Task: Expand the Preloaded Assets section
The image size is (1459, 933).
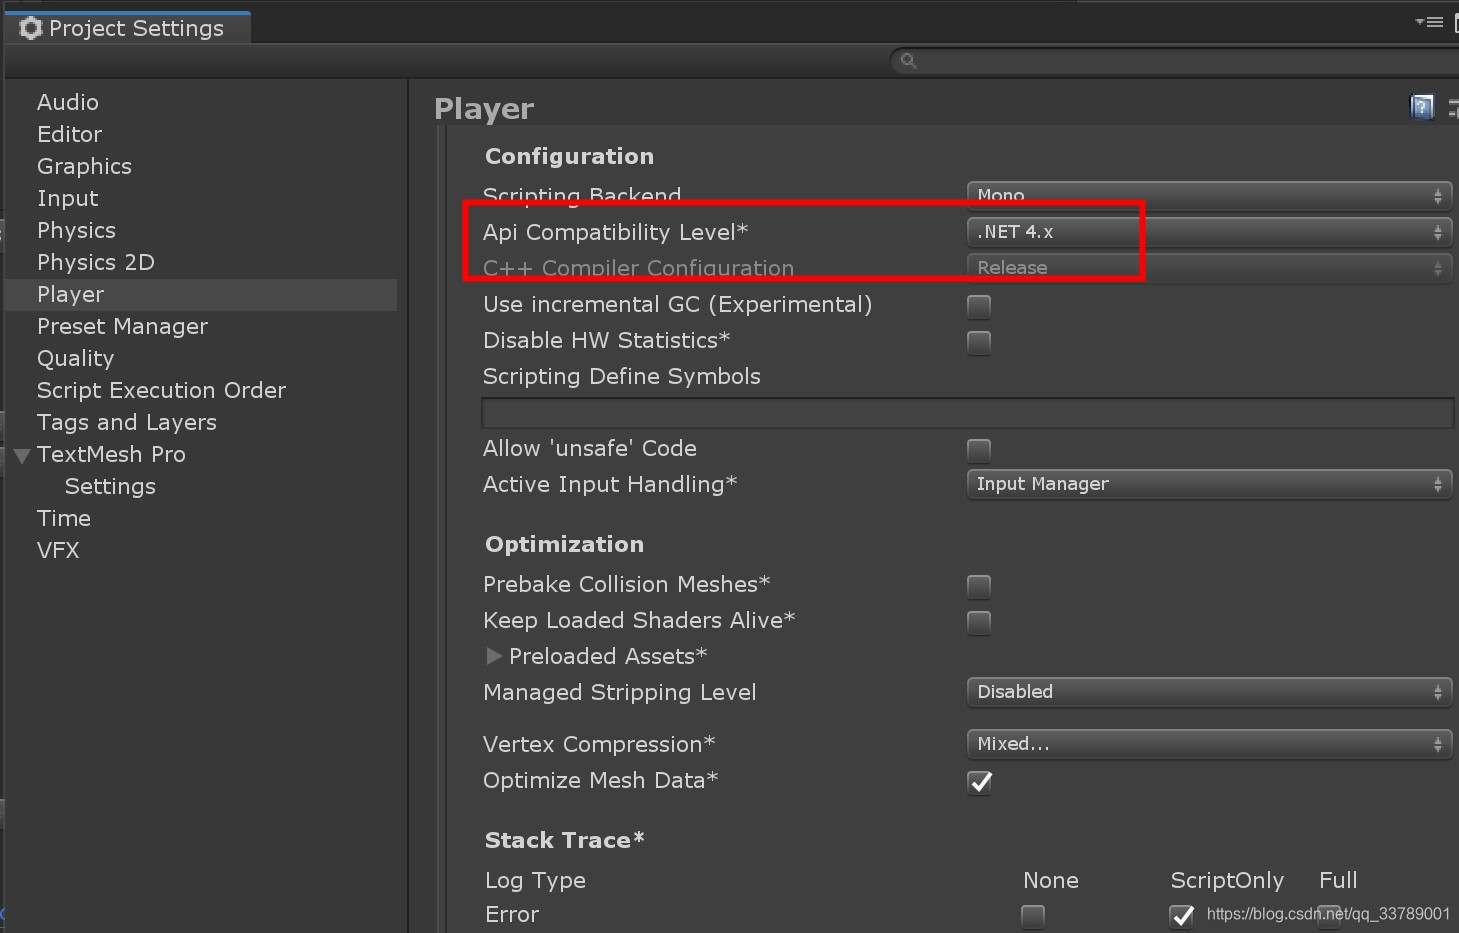Action: 495,656
